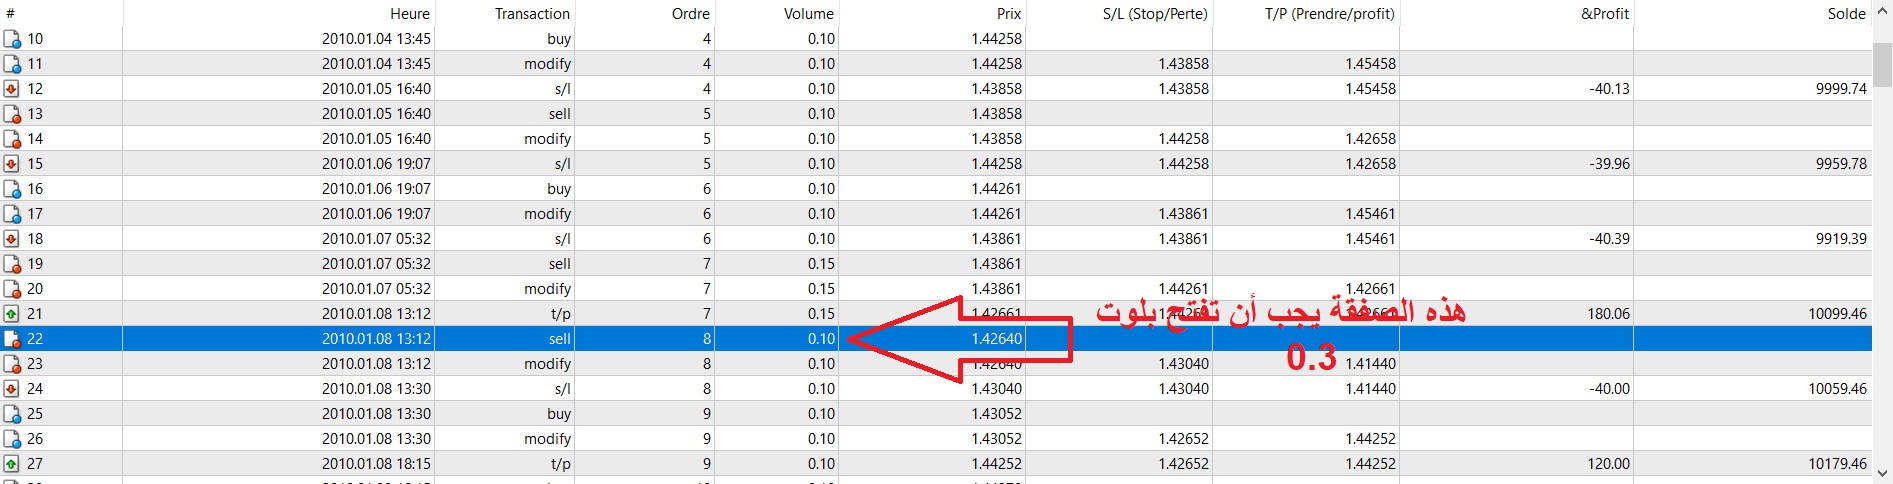The height and width of the screenshot is (484, 1893).
Task: Click the buy order icon in row 10
Action: [12, 39]
